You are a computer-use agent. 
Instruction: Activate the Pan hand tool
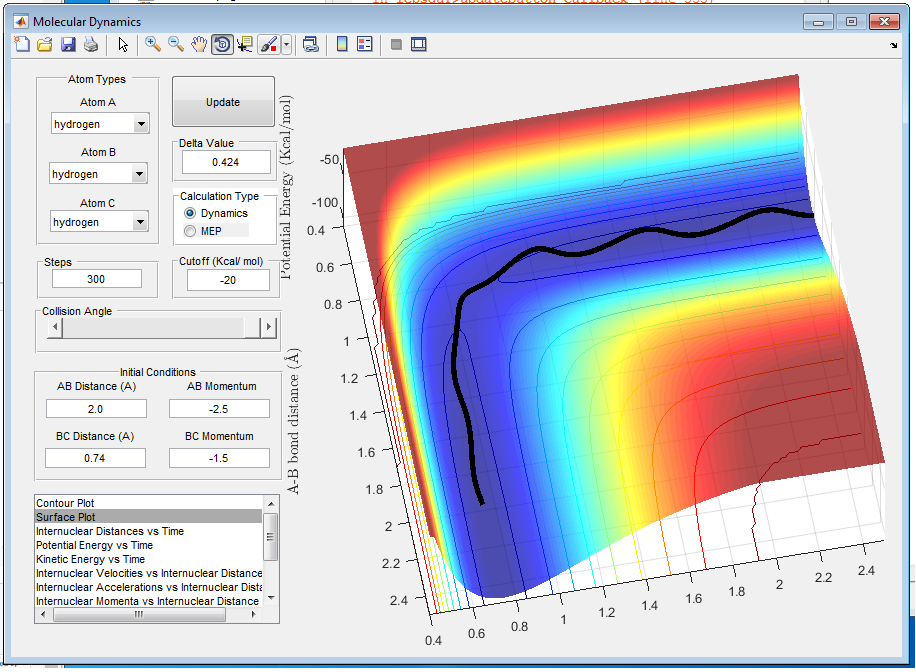click(199, 44)
